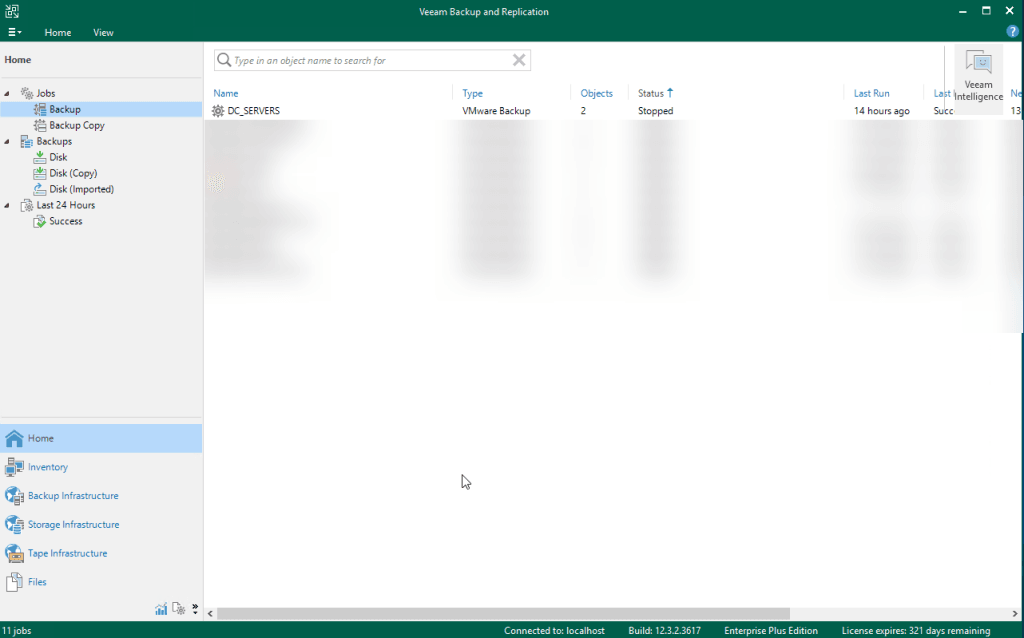Click the Backup job icon in tree

40,109
